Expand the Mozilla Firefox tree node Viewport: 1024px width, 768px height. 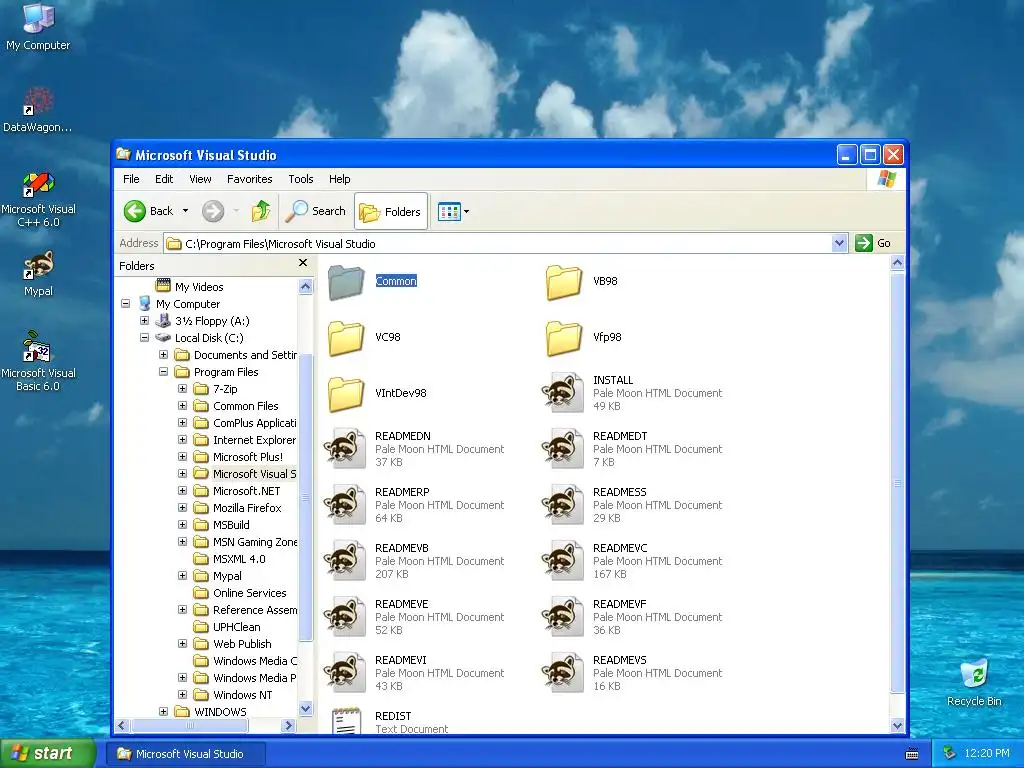pyautogui.click(x=182, y=507)
